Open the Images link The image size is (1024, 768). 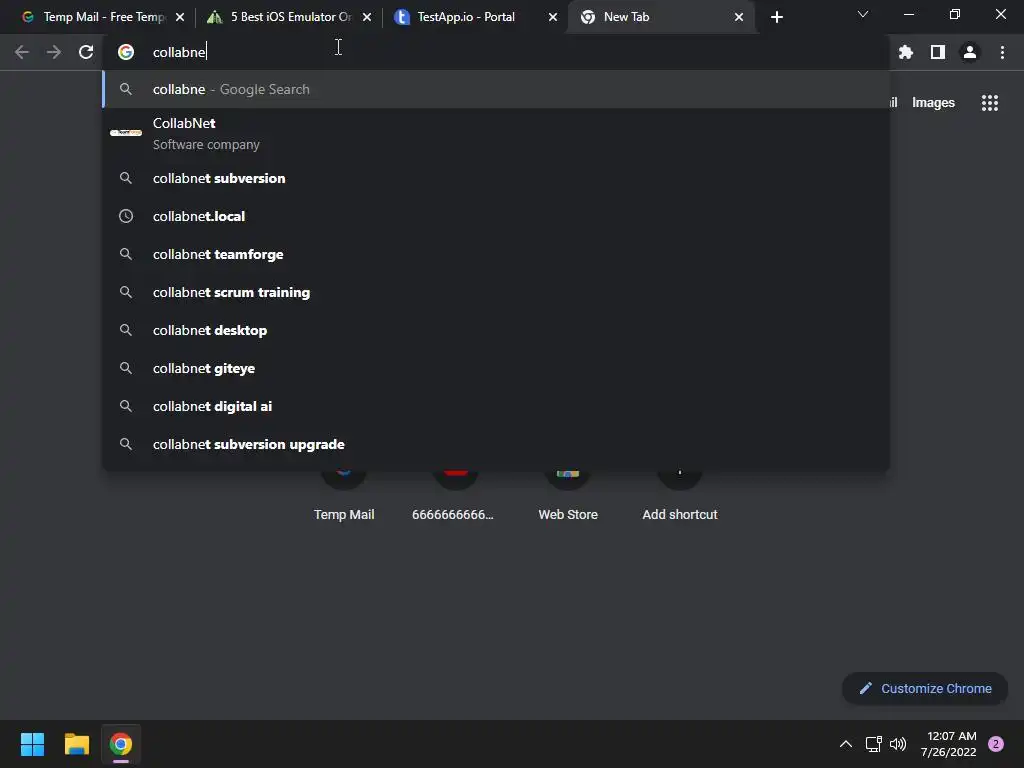[x=933, y=103]
